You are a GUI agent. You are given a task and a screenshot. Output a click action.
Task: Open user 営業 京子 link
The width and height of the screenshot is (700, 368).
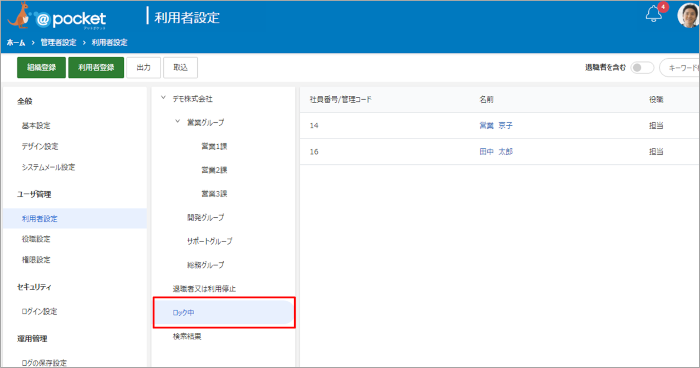496,125
